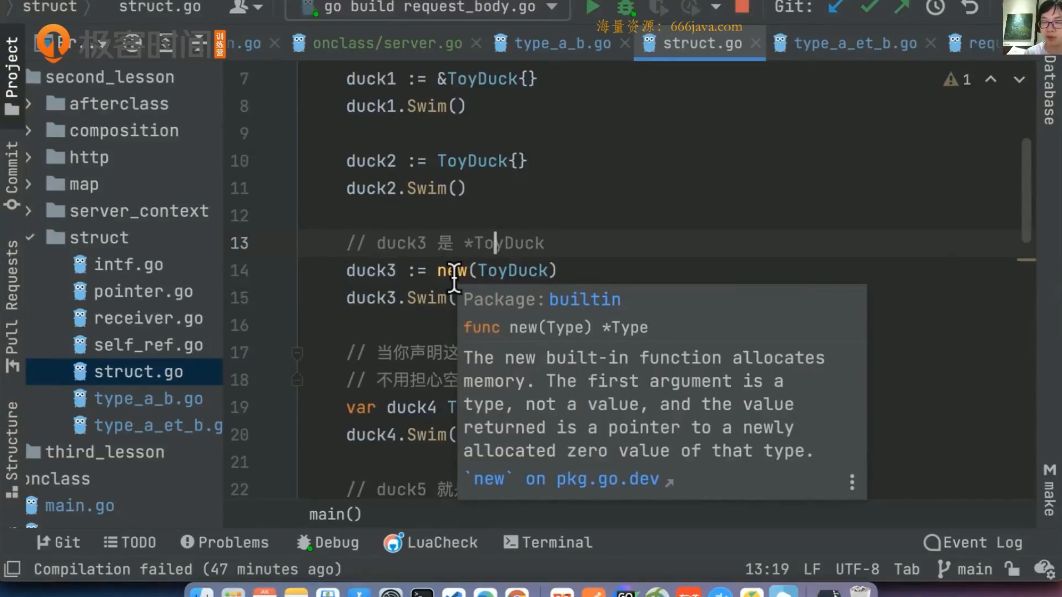Collapse the struct folder
Image resolution: width=1062 pixels, height=597 pixels.
[x=30, y=238]
